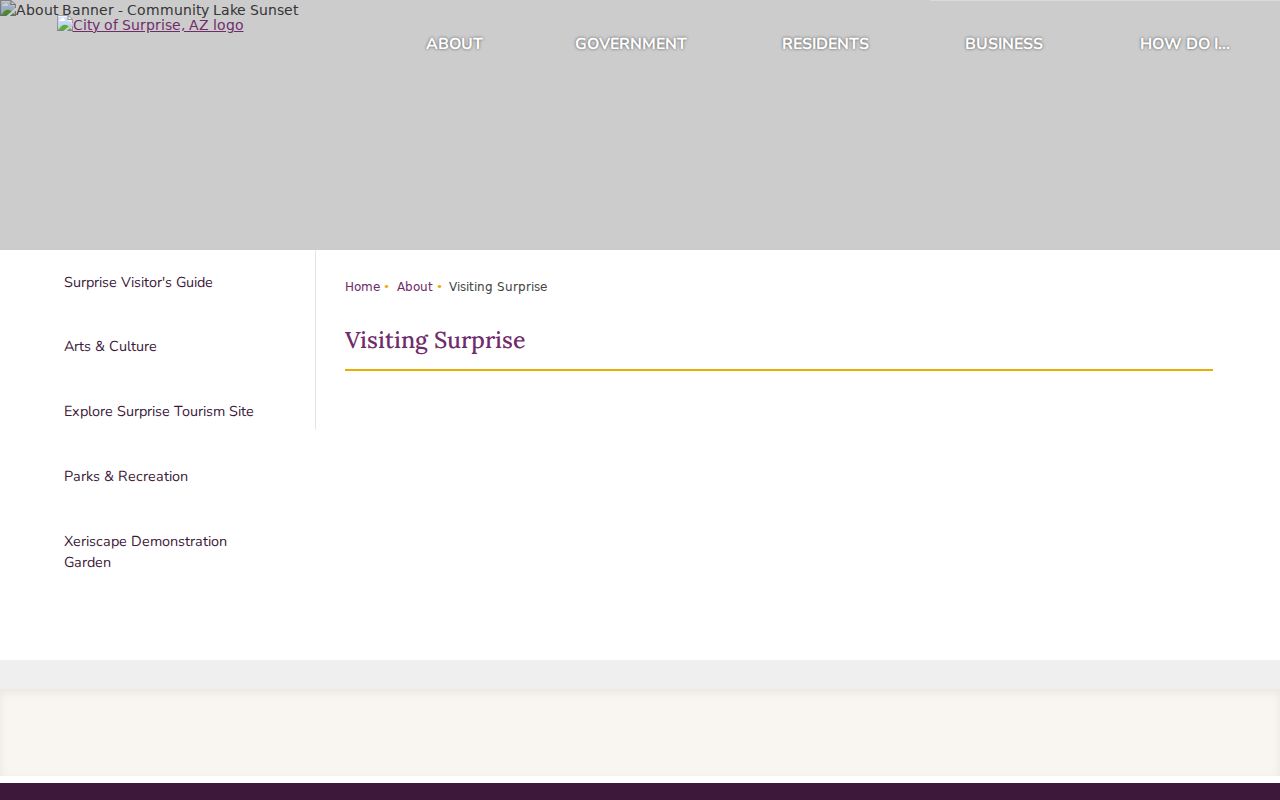This screenshot has height=800, width=1280.
Task: Open Parks & Recreation in sidebar
Action: (x=126, y=476)
